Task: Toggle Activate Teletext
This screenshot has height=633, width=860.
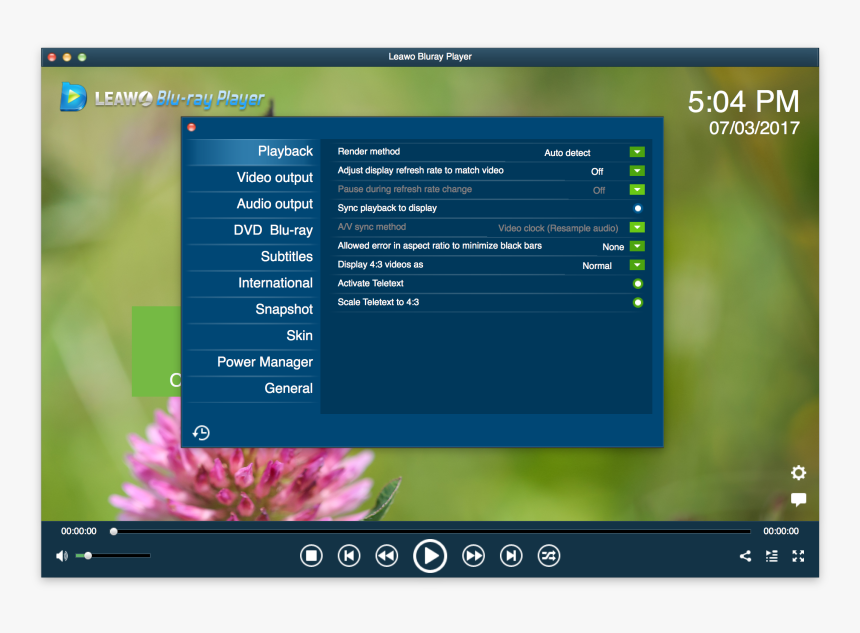Action: pos(637,283)
